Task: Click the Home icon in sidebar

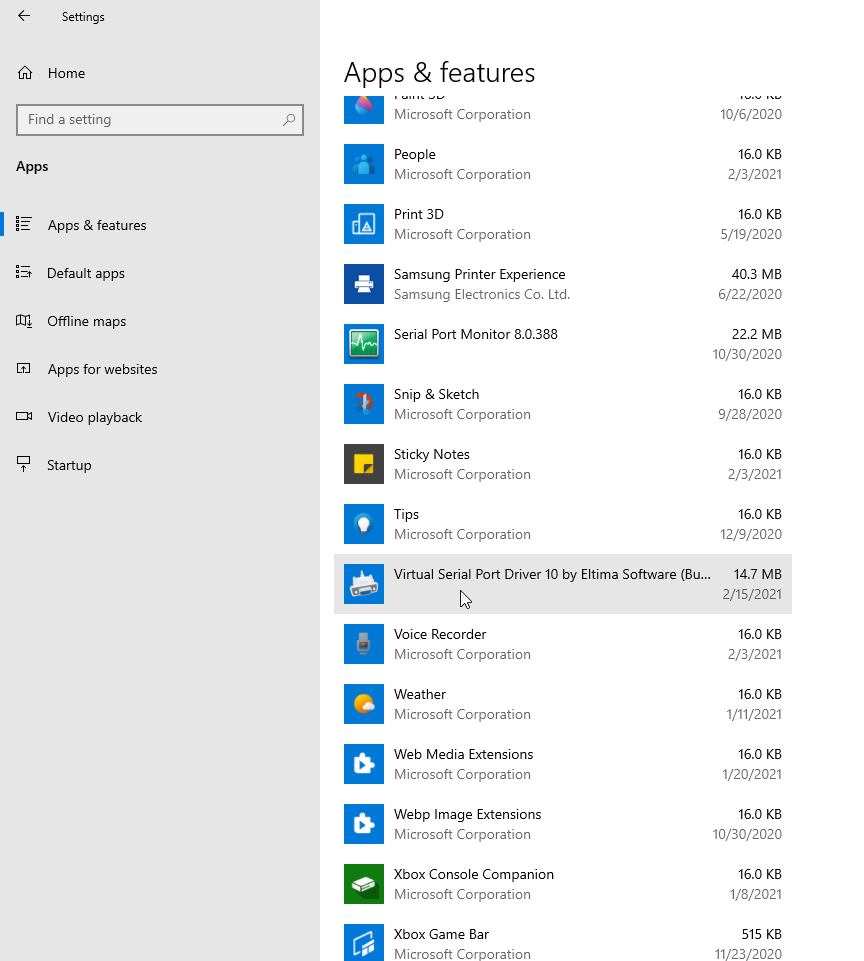Action: [25, 73]
